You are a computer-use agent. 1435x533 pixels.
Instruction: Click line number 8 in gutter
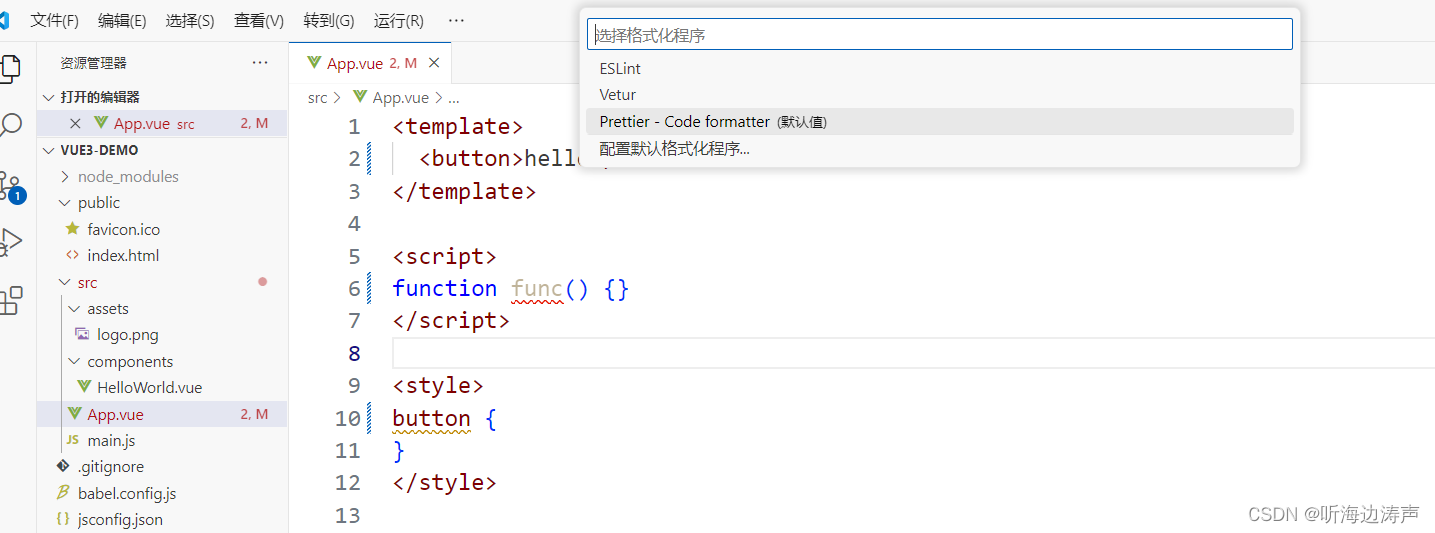point(354,353)
